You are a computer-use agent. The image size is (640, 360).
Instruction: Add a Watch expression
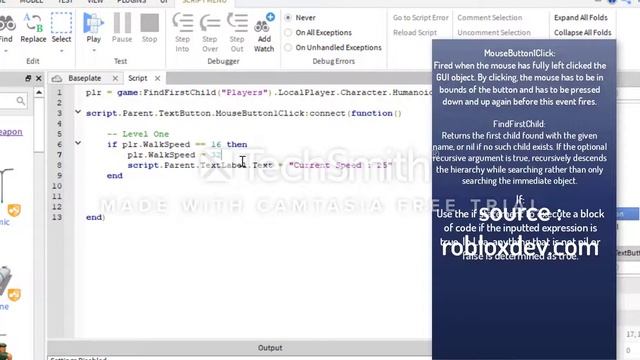264,33
